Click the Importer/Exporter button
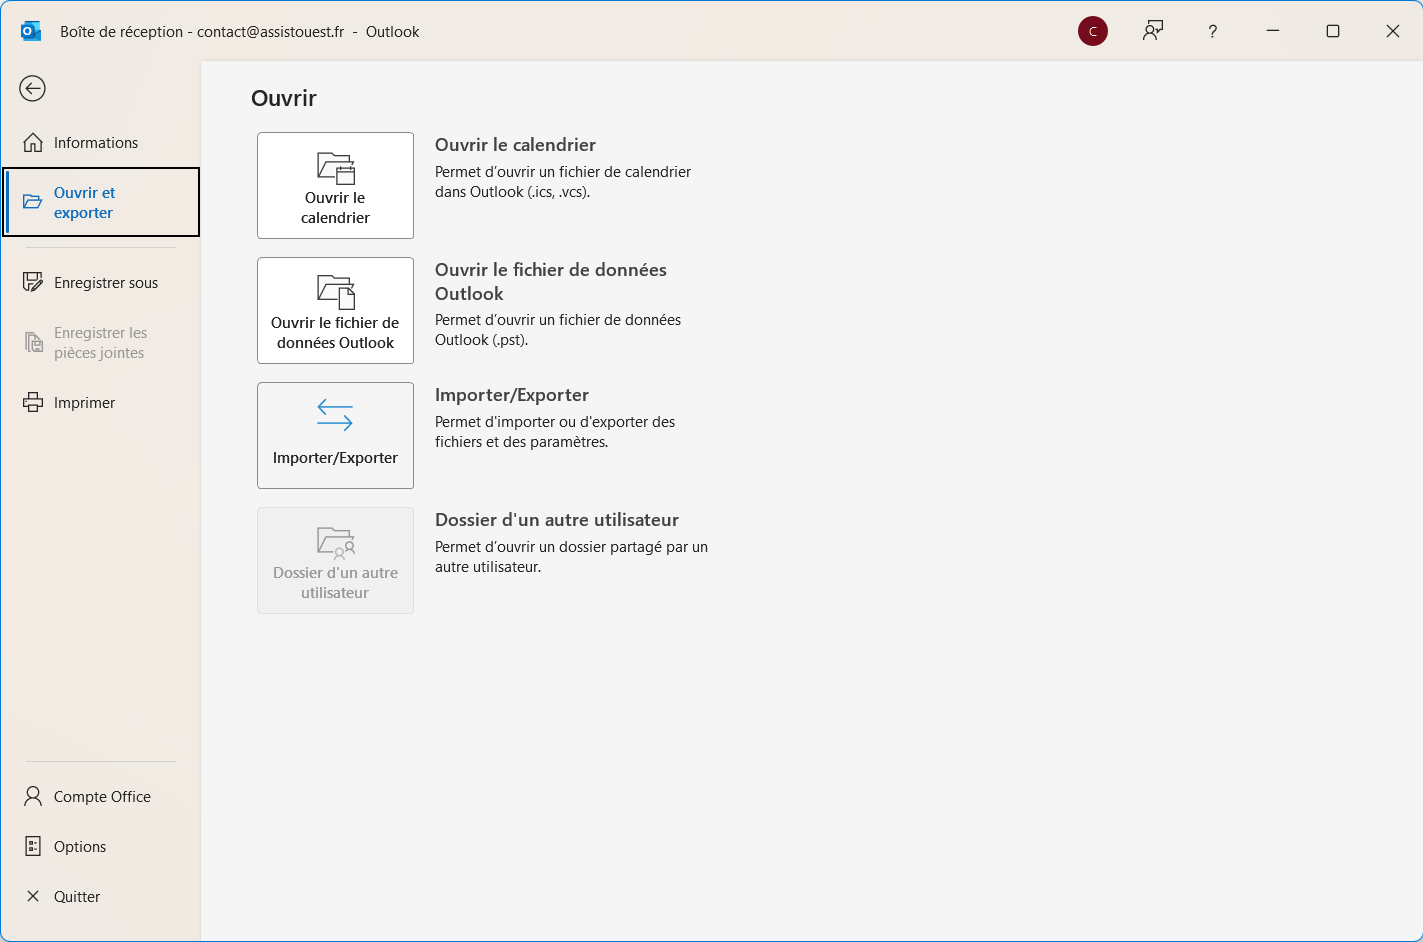This screenshot has width=1423, height=942. (335, 436)
